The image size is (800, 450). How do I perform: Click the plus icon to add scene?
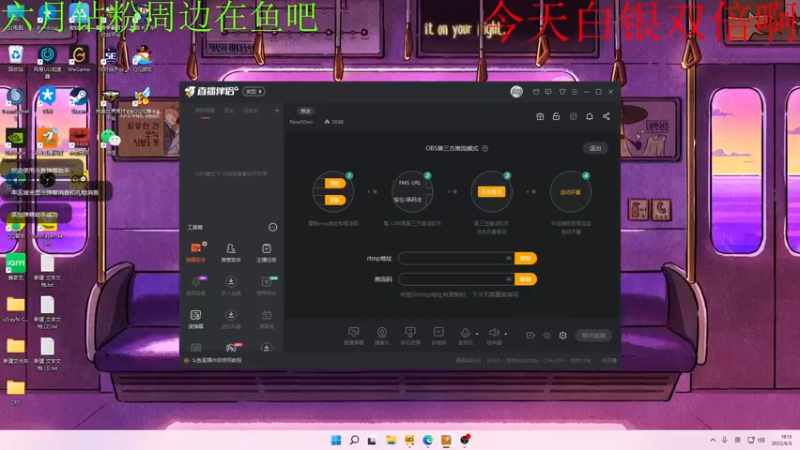pos(277,110)
